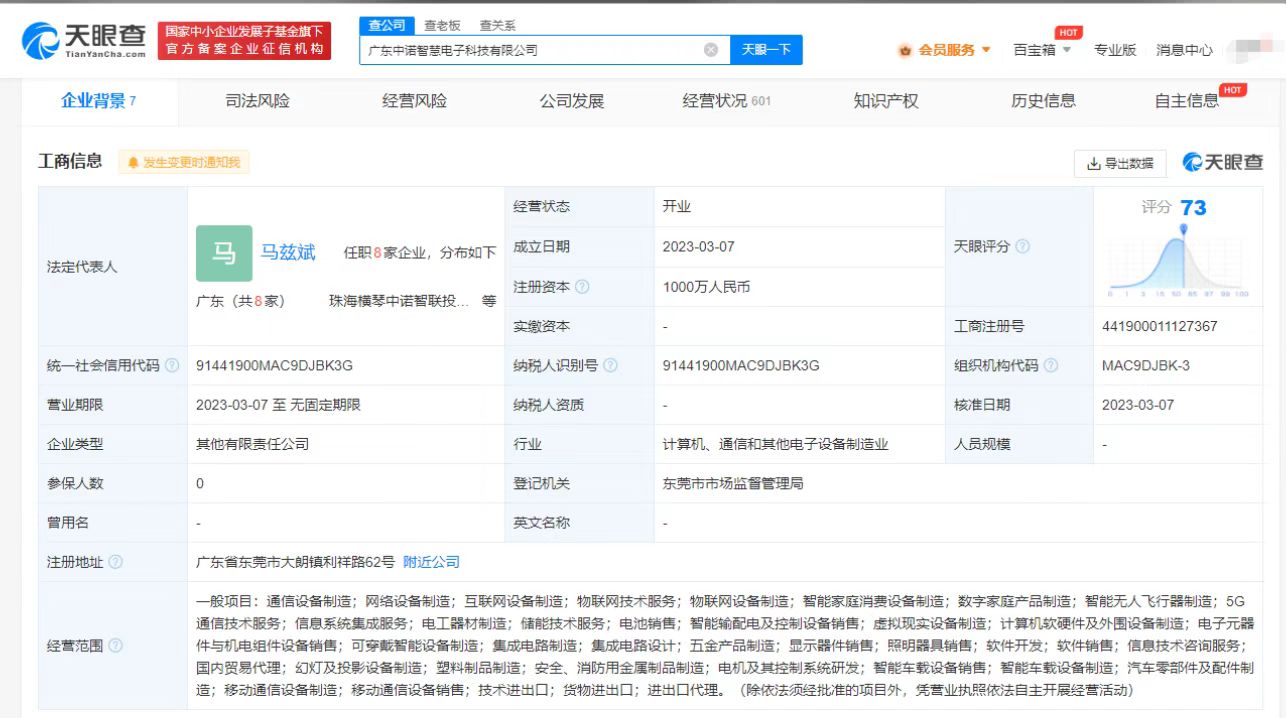Click the 发生变更时通知我 button
Viewport: 1286px width, 718px height.
click(183, 162)
